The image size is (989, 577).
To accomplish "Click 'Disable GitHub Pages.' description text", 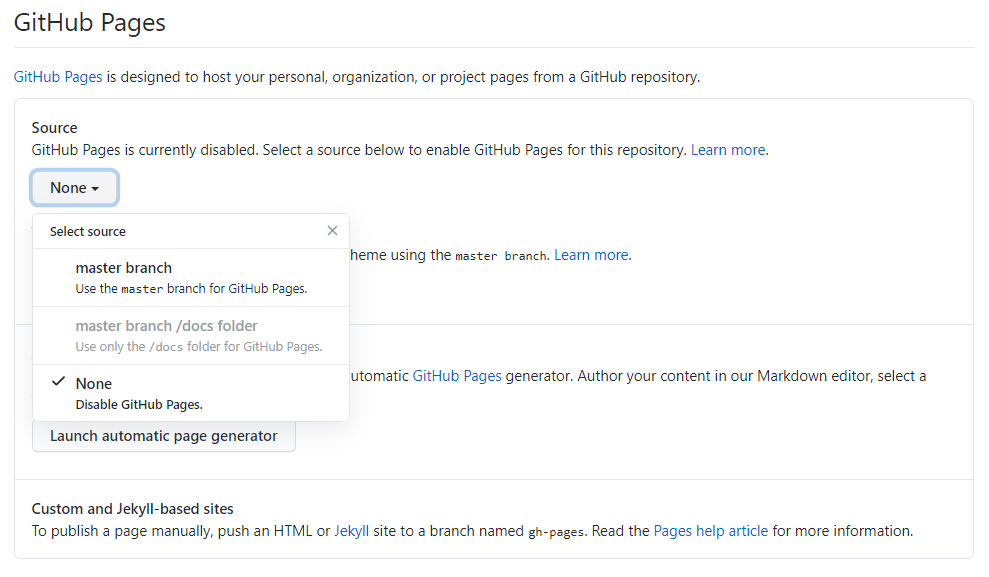I will tap(139, 405).
